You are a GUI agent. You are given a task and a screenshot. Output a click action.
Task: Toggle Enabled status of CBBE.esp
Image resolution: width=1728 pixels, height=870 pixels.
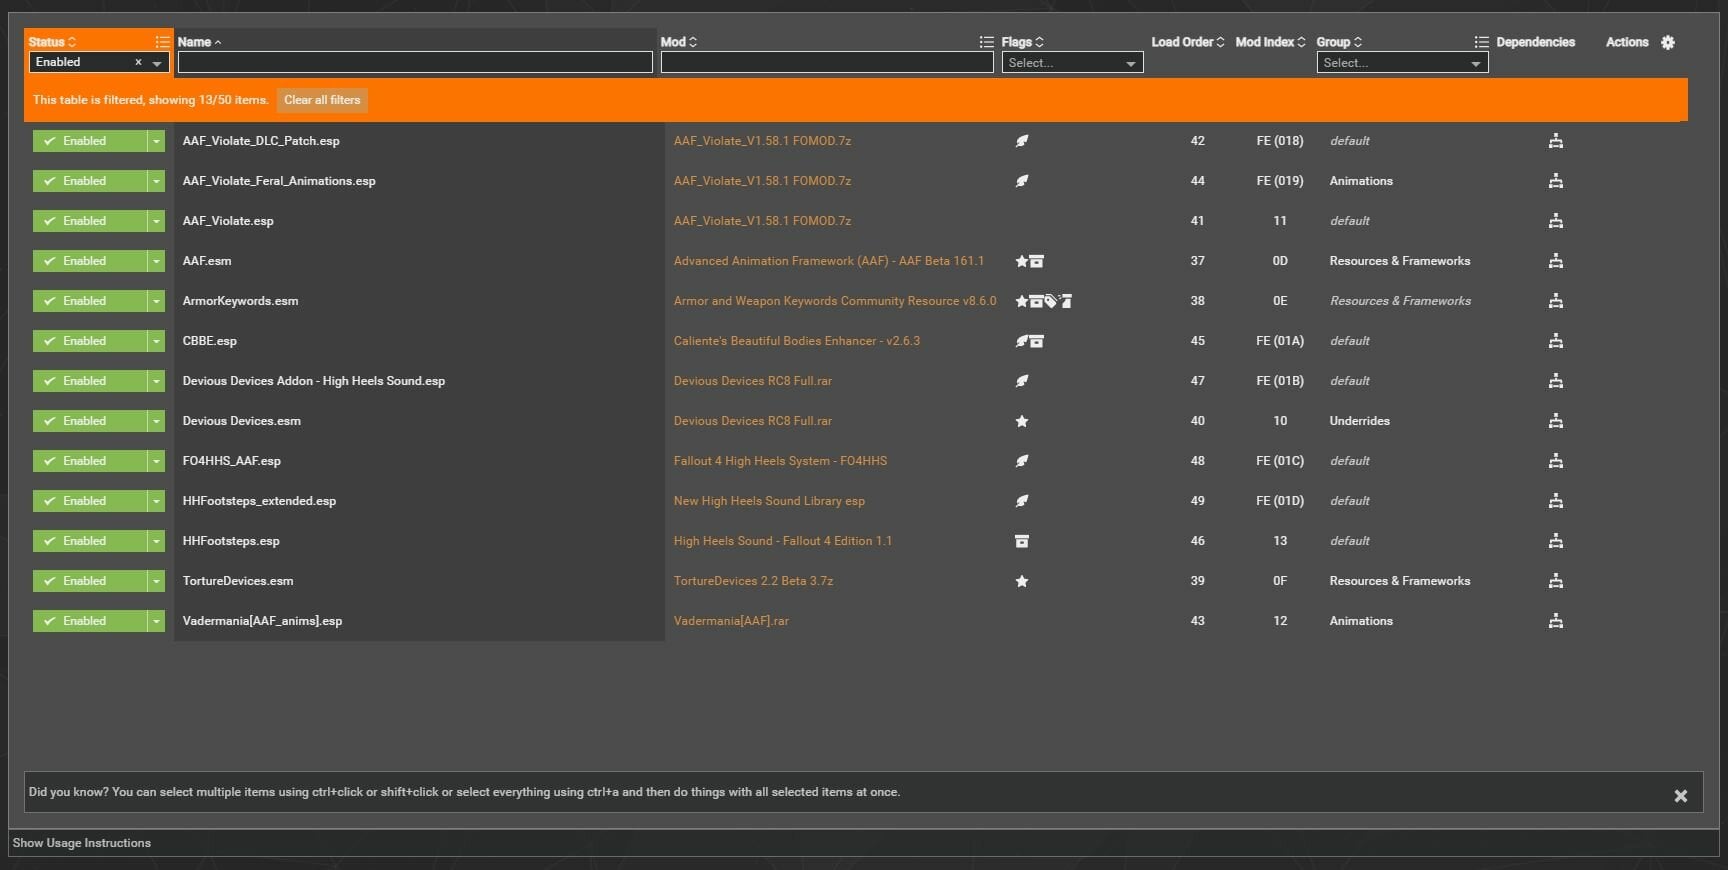90,341
